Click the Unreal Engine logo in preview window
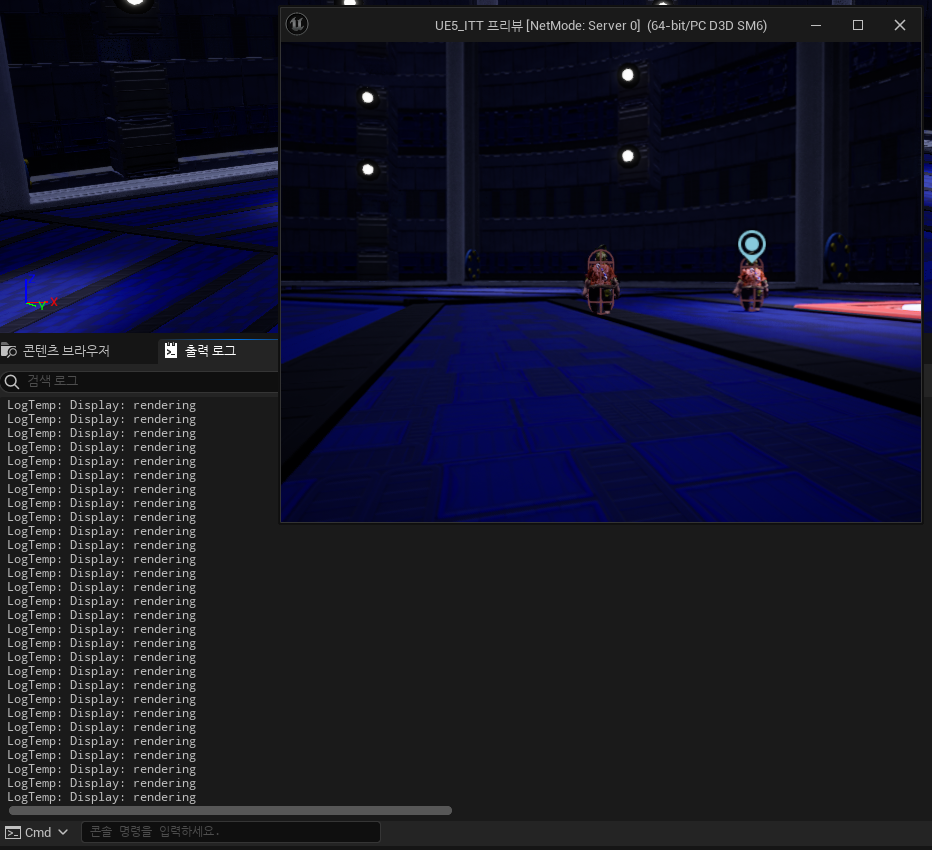 point(297,24)
